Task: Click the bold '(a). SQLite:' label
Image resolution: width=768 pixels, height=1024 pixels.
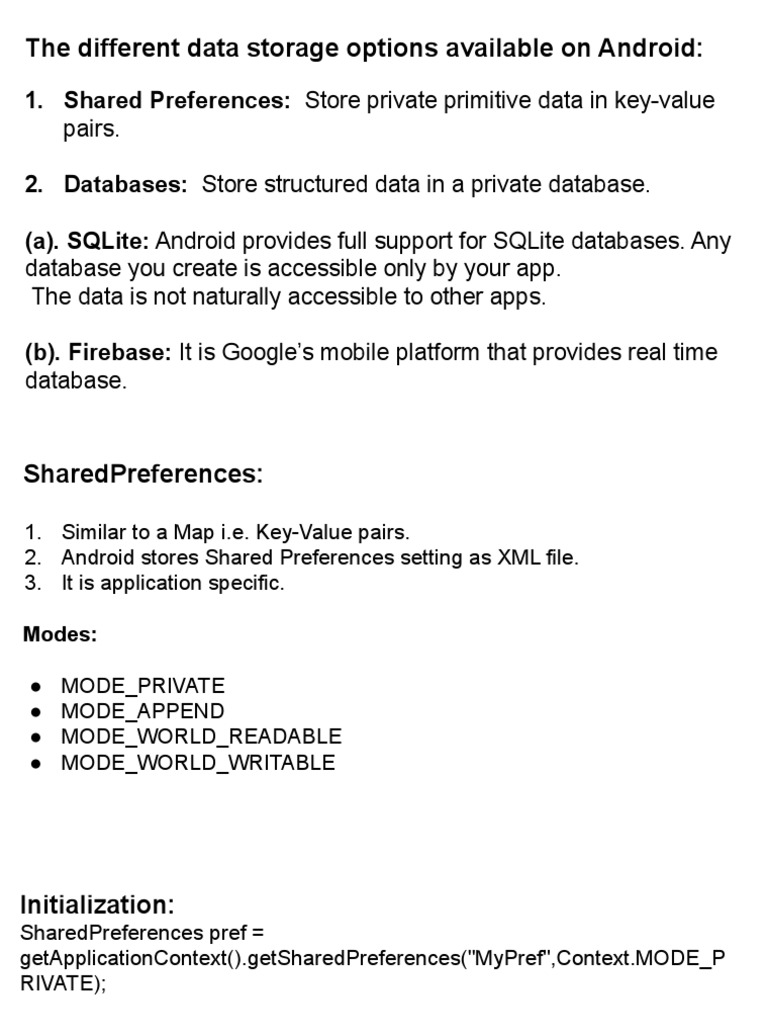Action: click(87, 241)
